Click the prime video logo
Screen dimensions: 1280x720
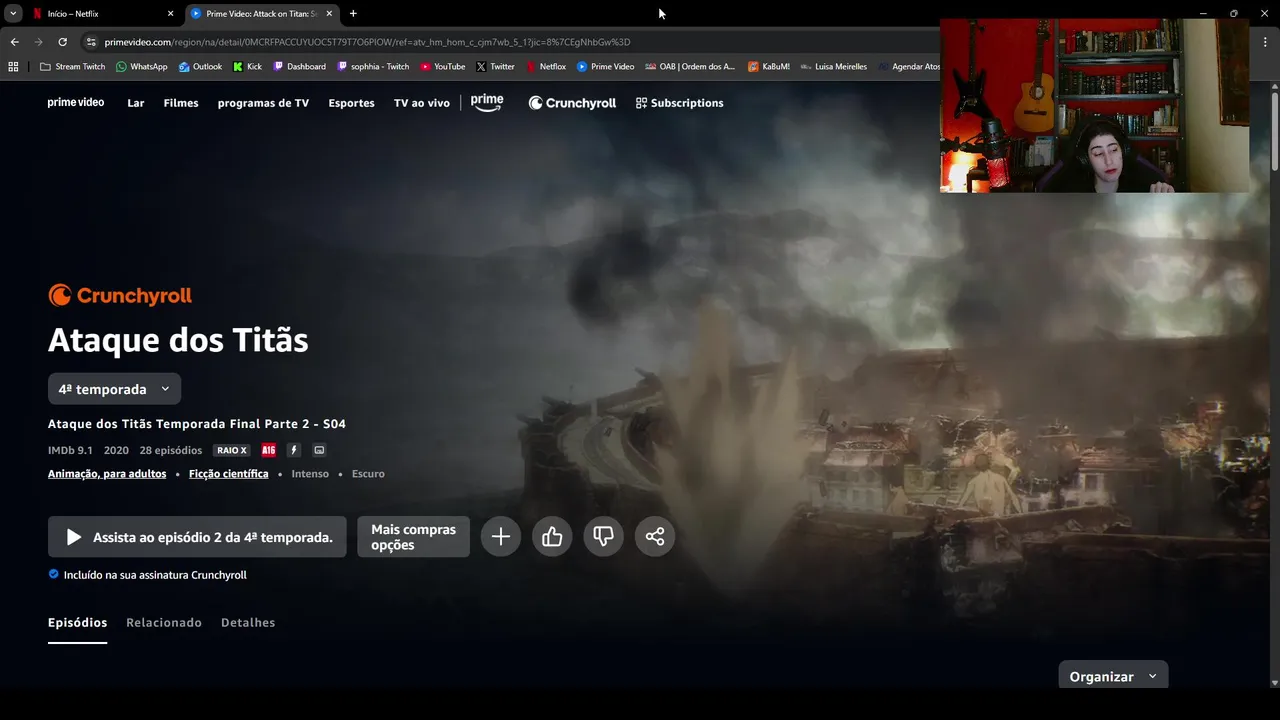click(76, 103)
